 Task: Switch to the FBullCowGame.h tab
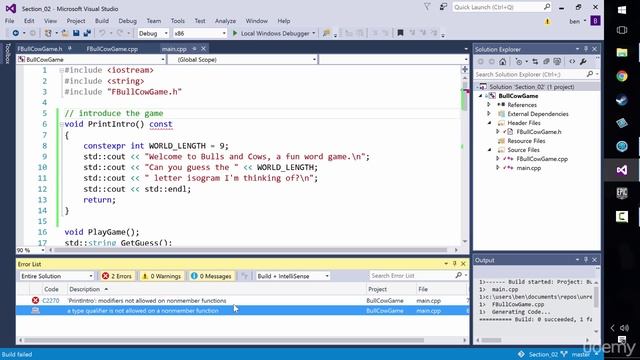pyautogui.click(x=40, y=49)
